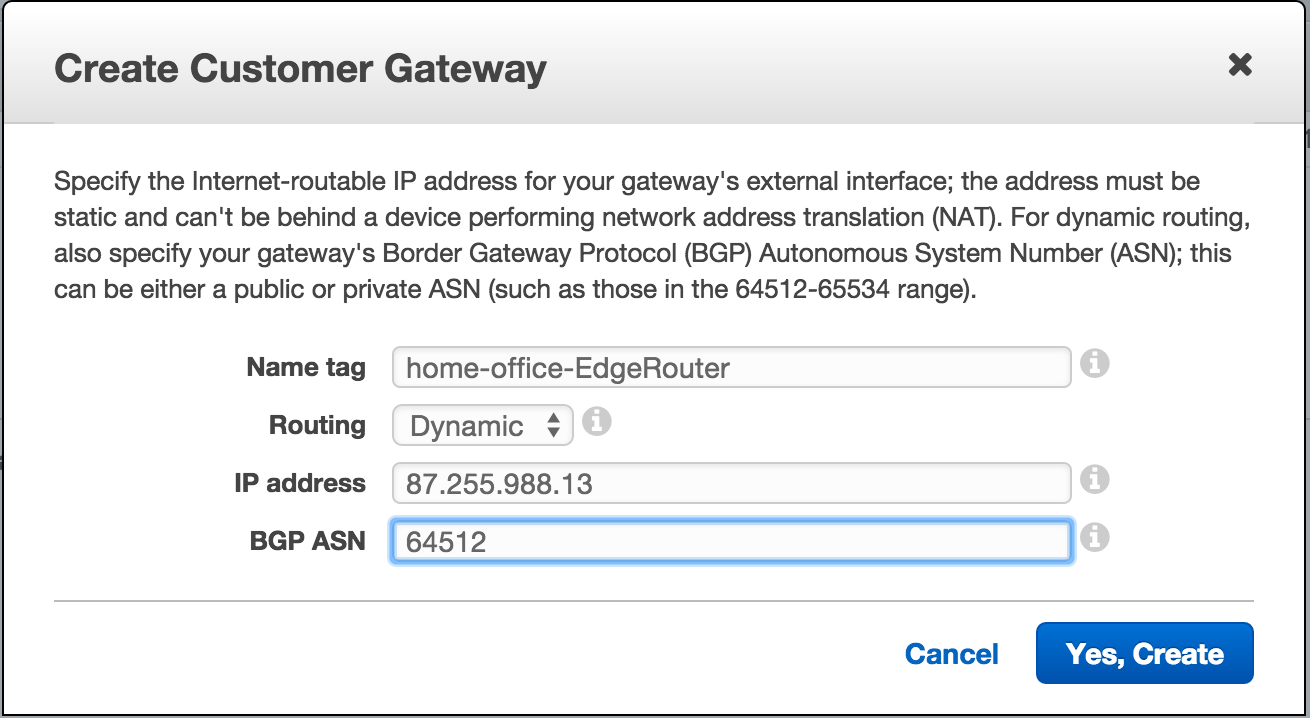1310x718 pixels.
Task: Click the "IP address" field label
Action: pyautogui.click(x=300, y=483)
